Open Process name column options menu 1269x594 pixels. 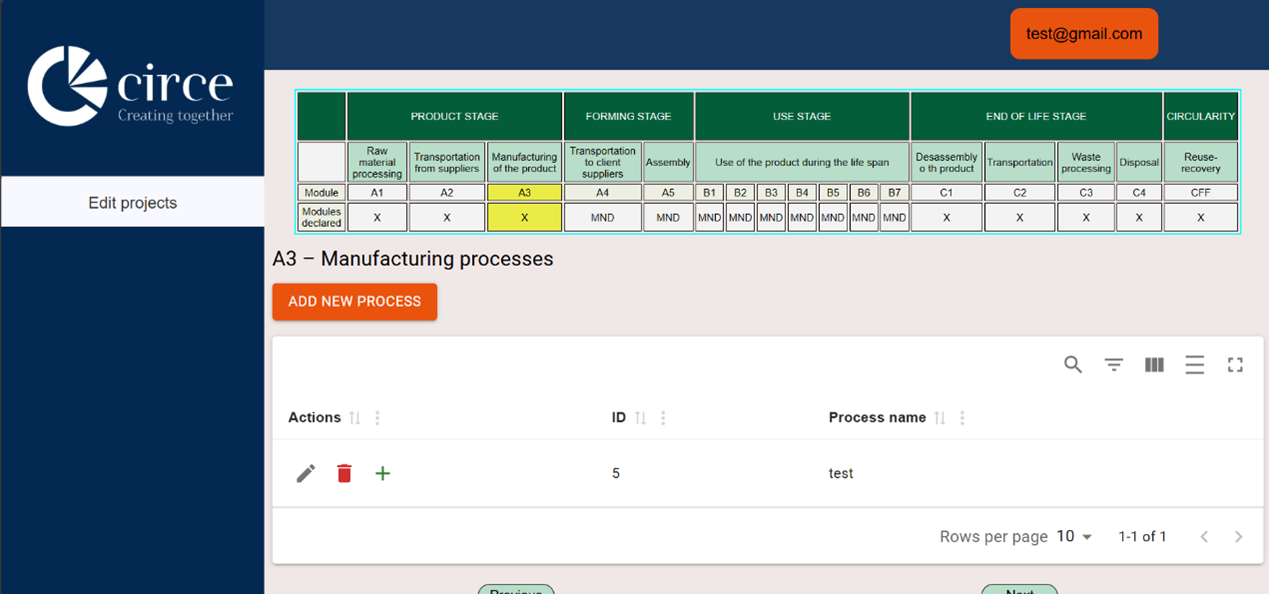point(962,418)
